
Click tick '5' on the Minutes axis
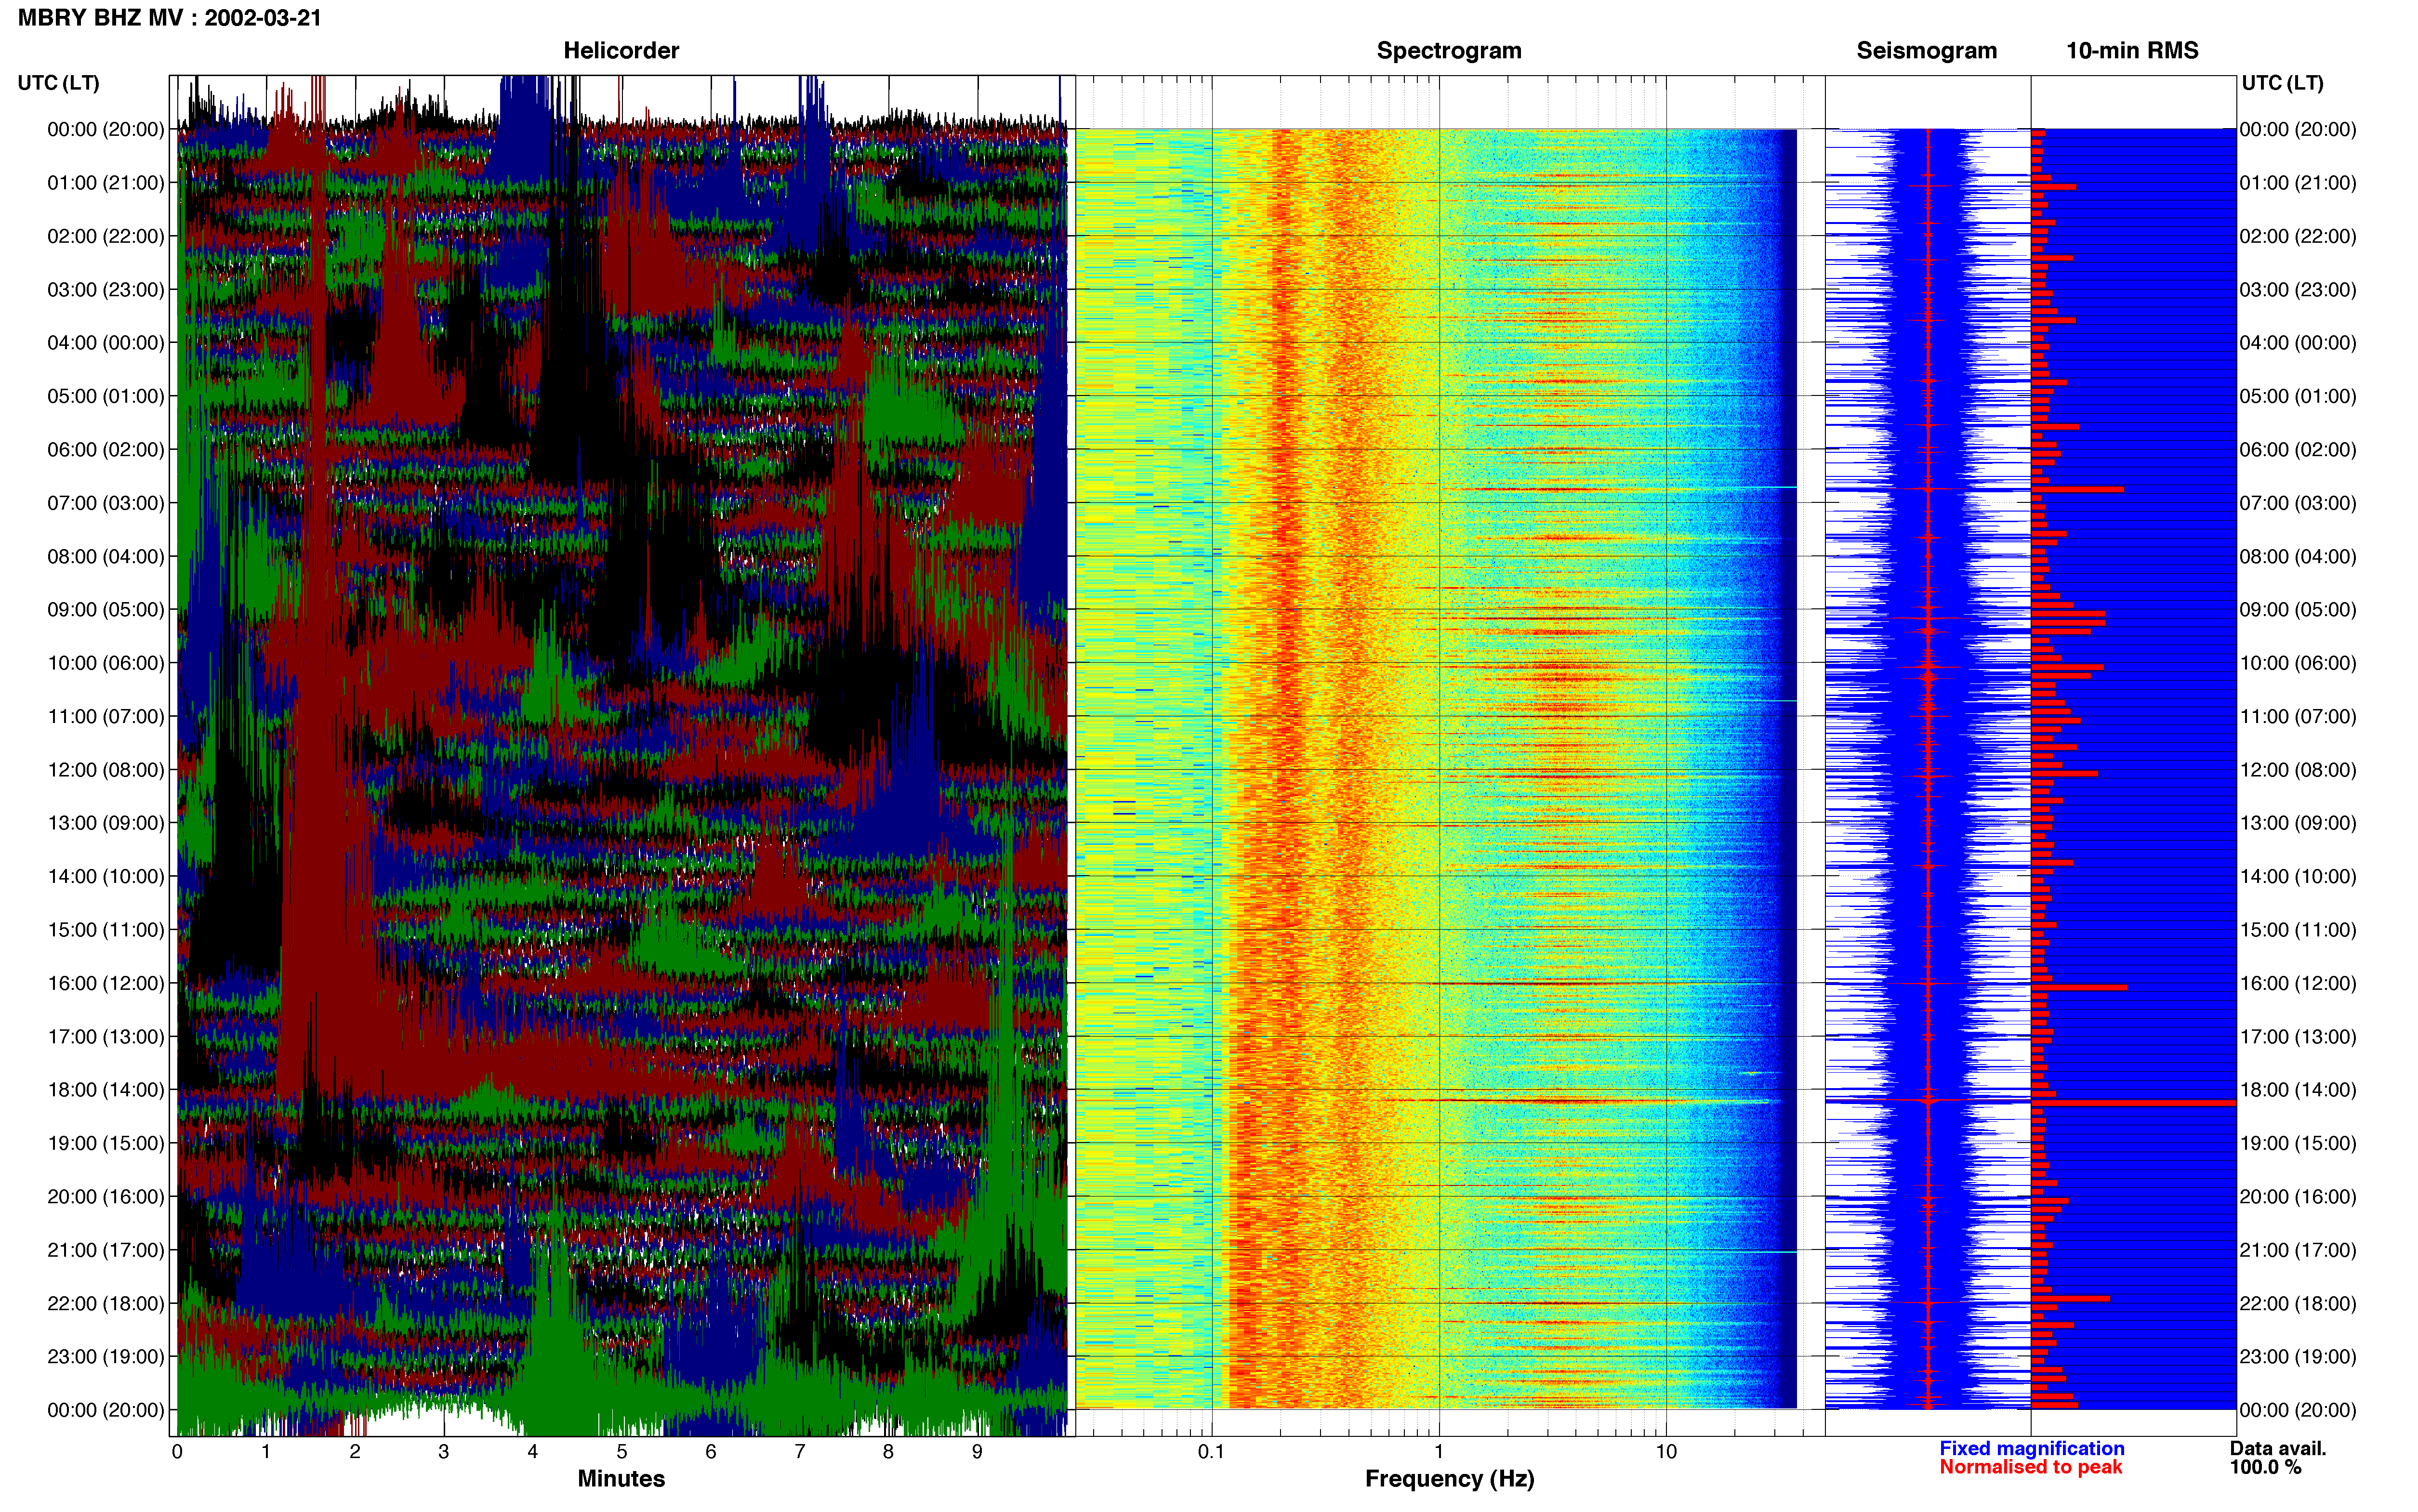click(622, 1452)
